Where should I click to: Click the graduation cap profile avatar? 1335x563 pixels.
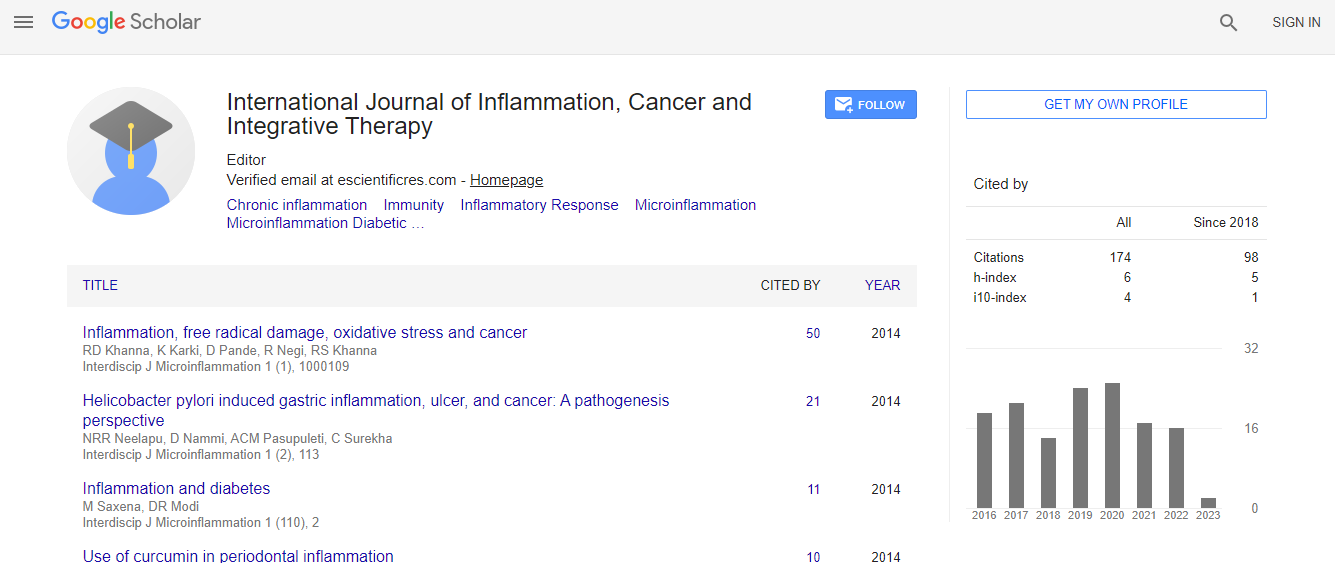[x=131, y=151]
